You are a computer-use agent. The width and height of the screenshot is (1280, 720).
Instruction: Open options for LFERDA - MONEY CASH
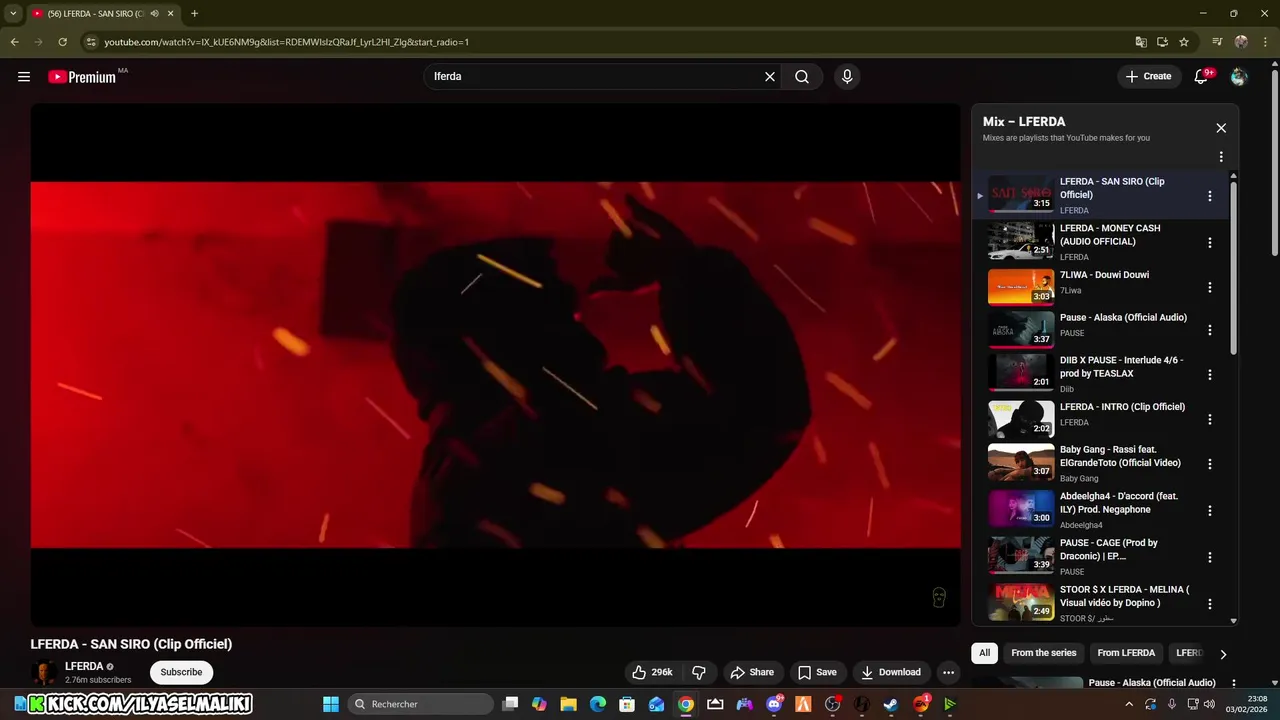point(1210,243)
